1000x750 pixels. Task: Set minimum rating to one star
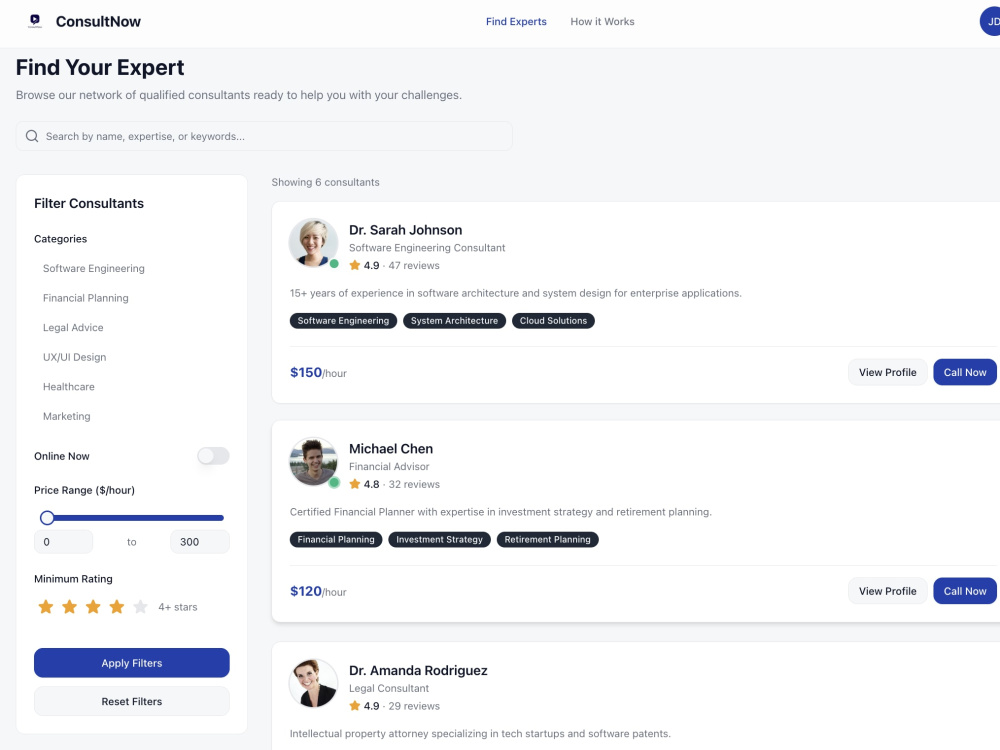pos(46,607)
